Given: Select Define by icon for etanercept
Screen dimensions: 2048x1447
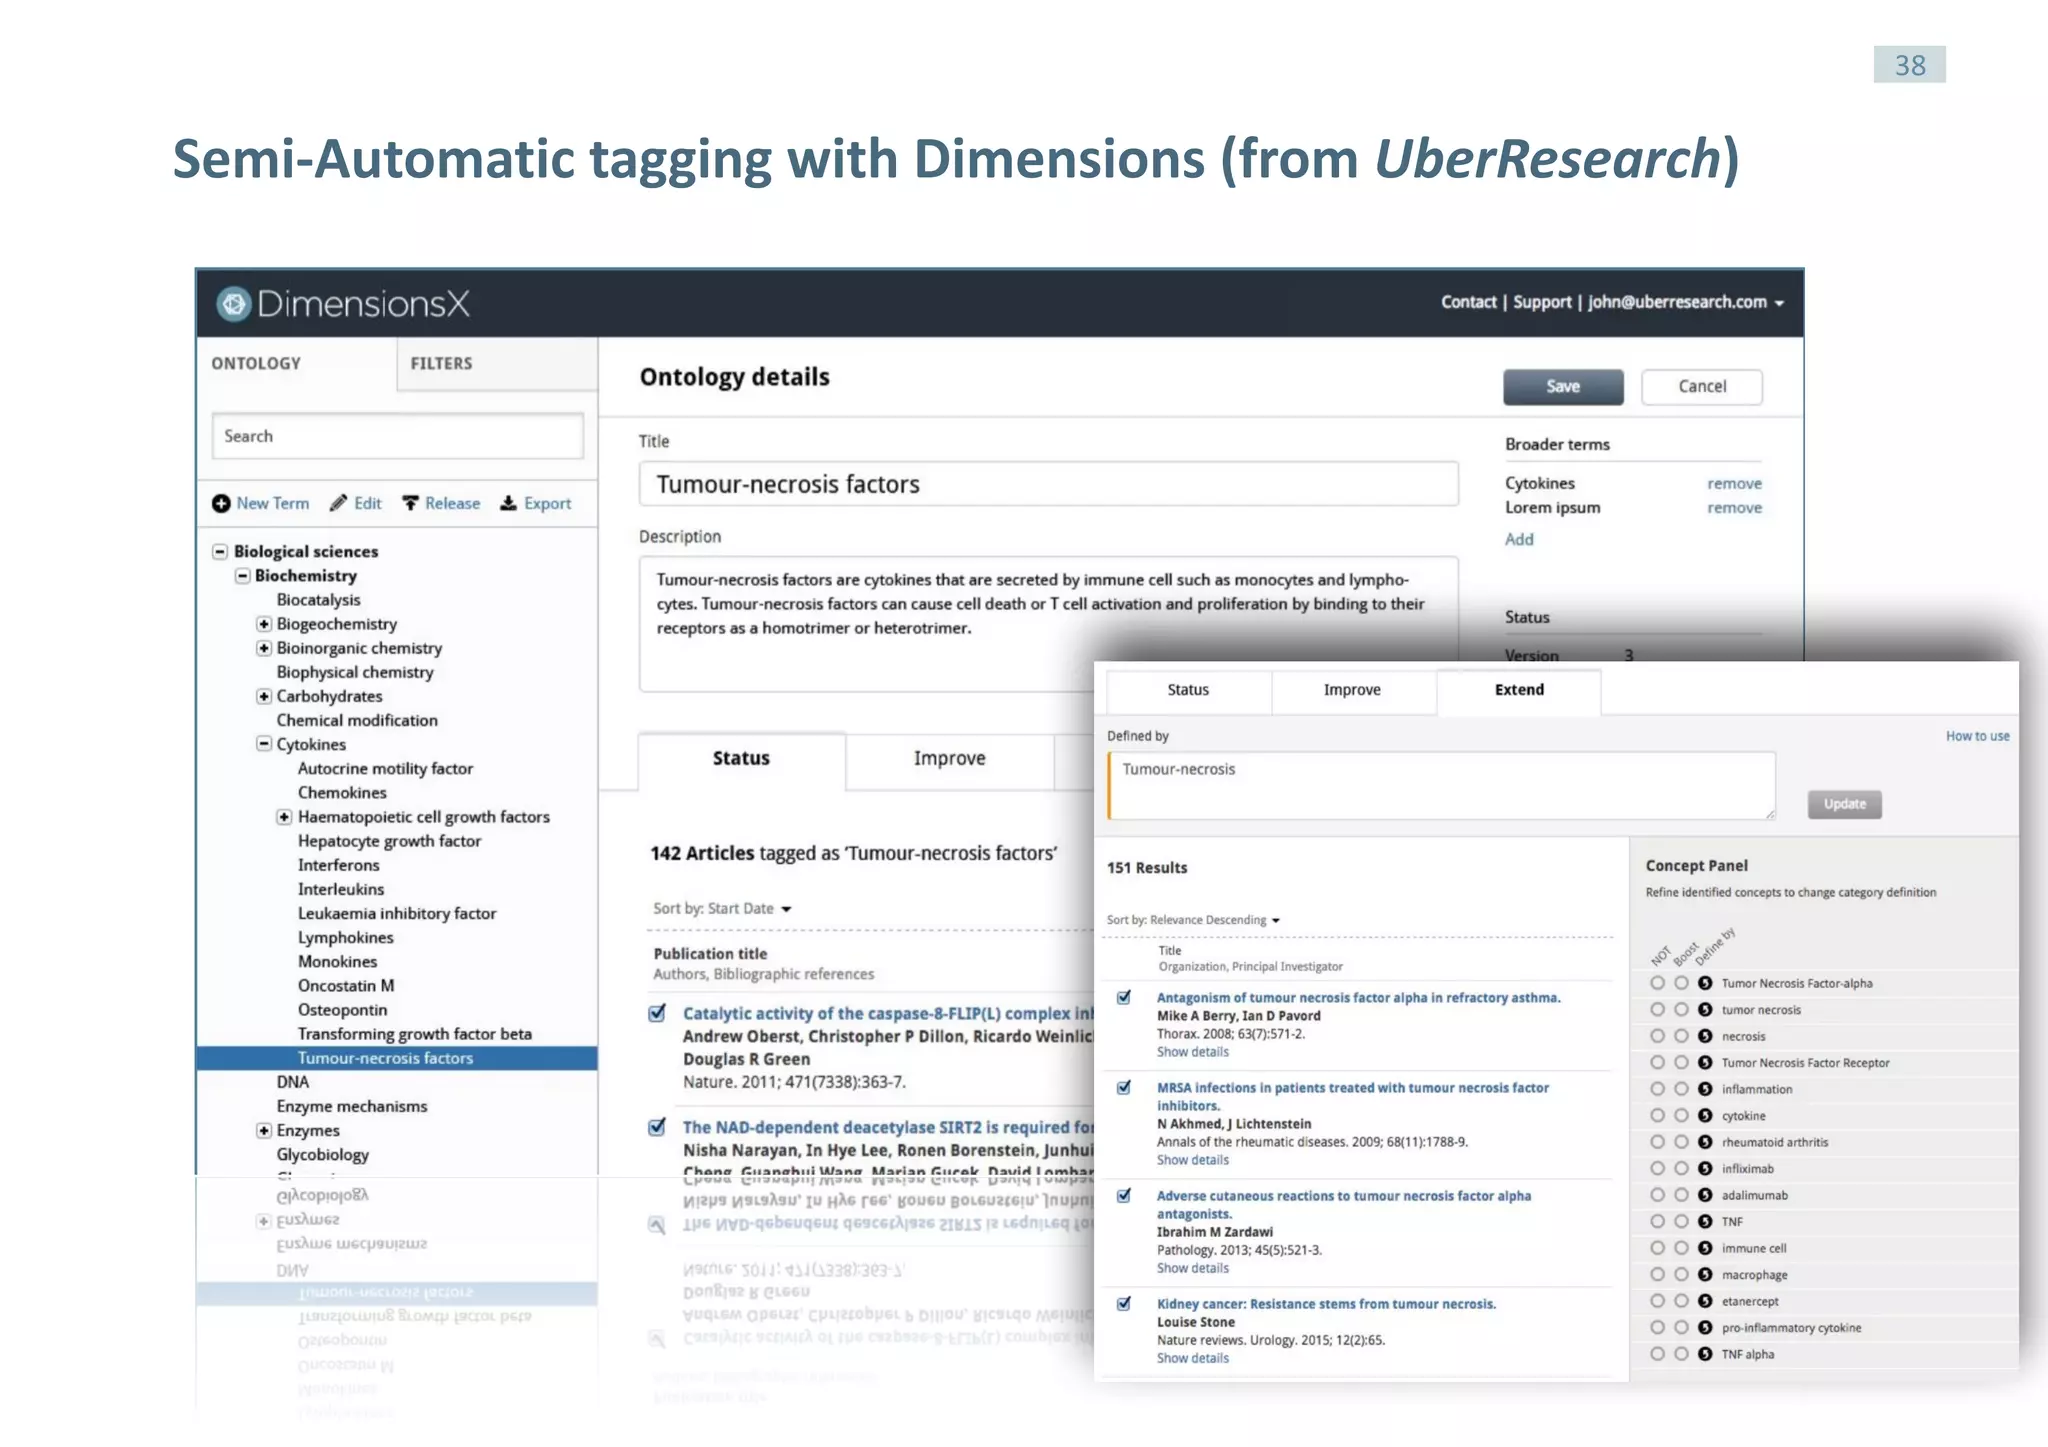Looking at the screenshot, I should coord(1705,1301).
